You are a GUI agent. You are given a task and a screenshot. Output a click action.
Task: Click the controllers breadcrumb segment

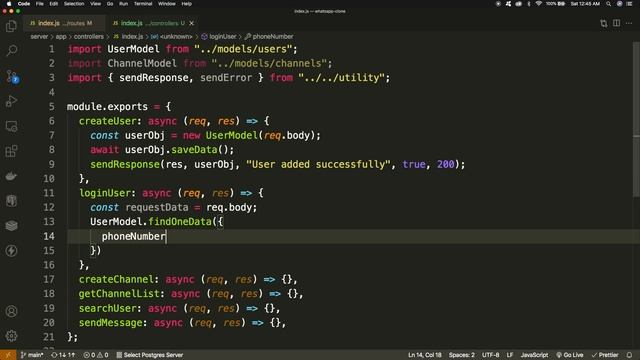[x=89, y=37]
